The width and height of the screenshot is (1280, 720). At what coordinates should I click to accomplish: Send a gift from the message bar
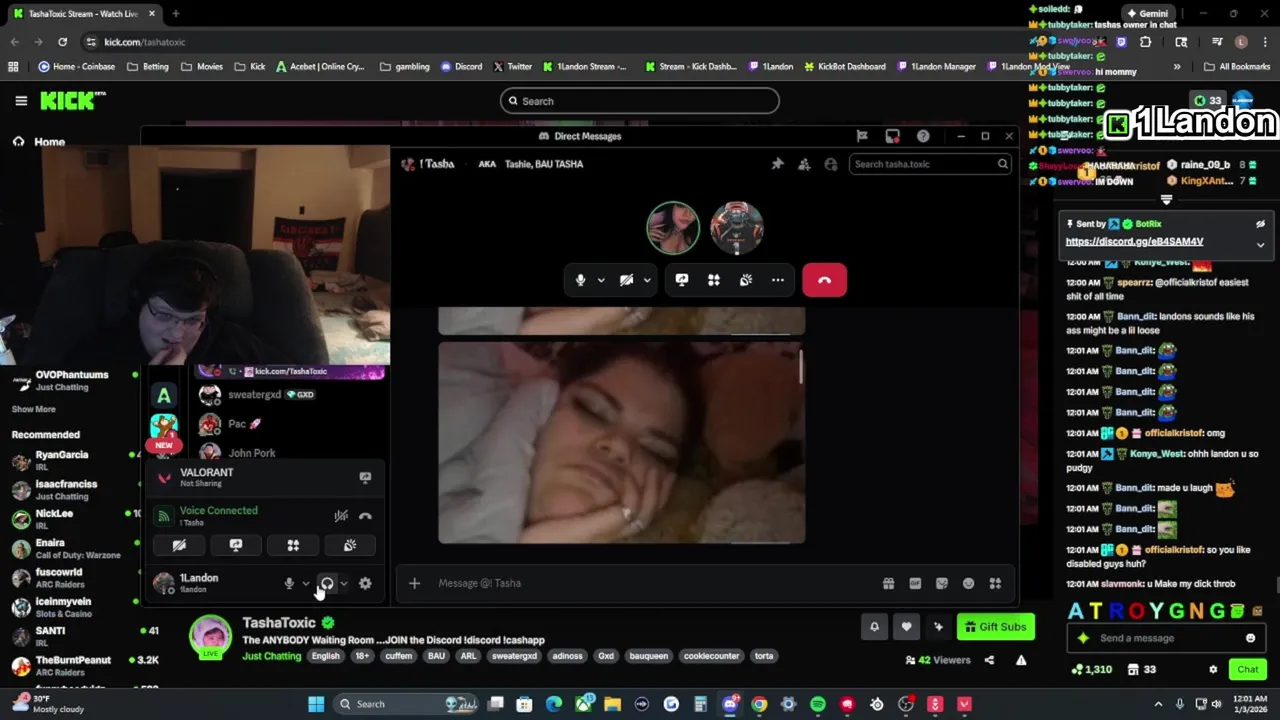click(888, 583)
